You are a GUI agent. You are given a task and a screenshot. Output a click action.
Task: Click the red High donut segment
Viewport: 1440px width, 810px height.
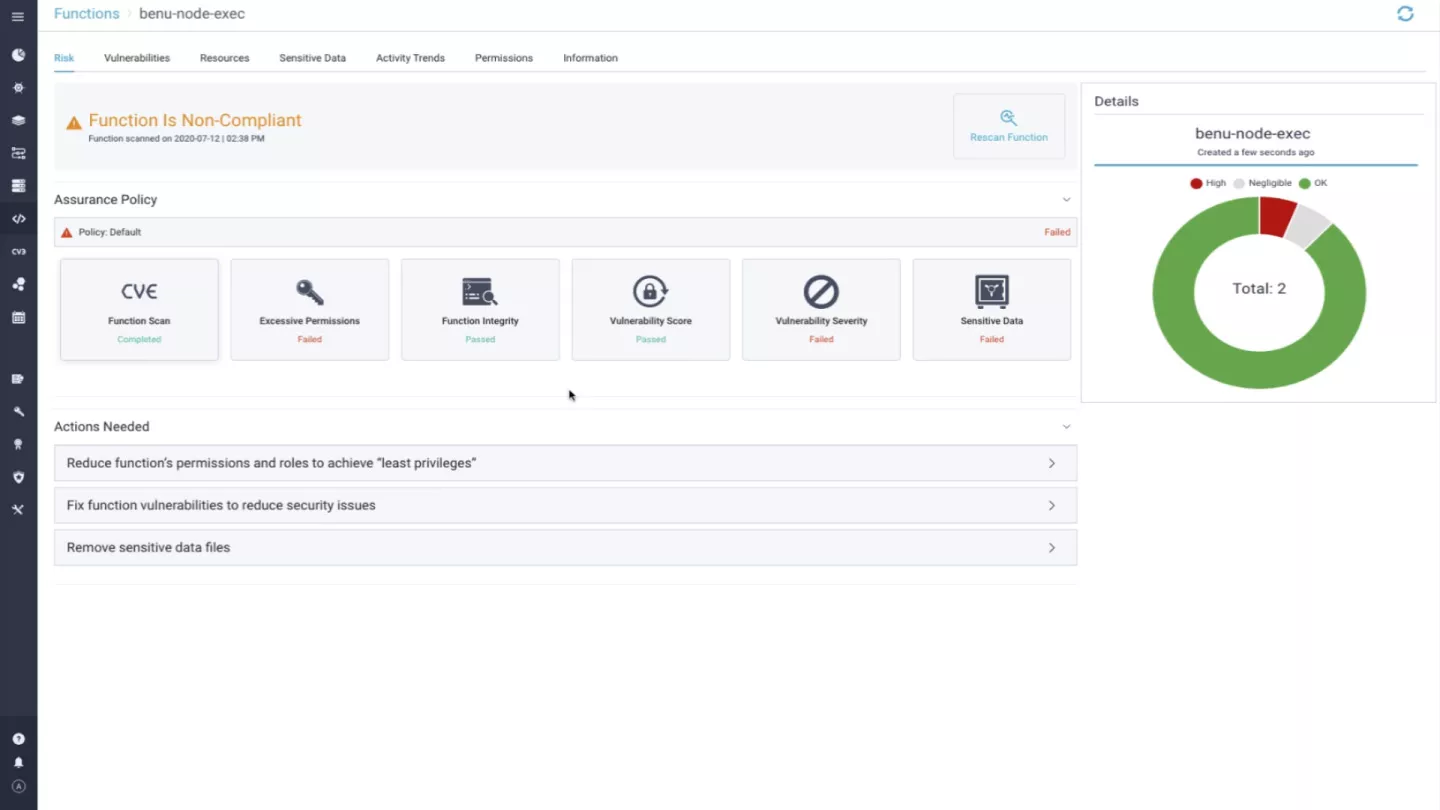point(1276,217)
